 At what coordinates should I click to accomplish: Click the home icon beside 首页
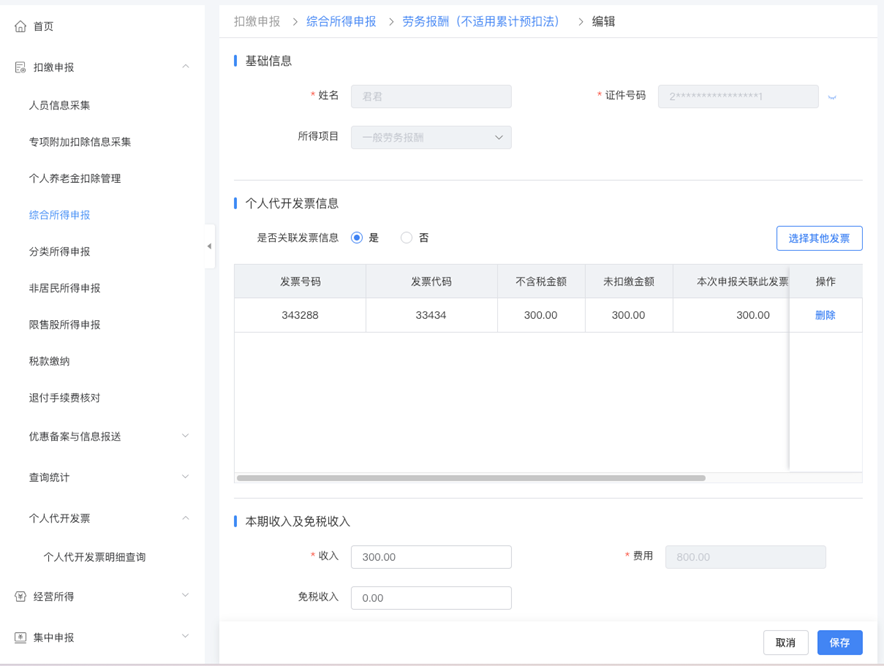click(x=18, y=26)
